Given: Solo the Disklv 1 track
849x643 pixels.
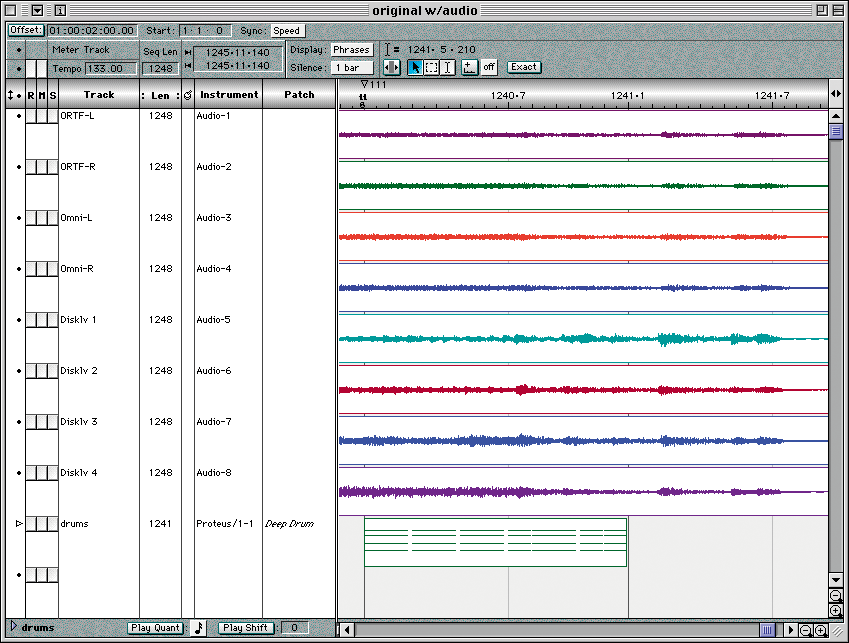Looking at the screenshot, I should pyautogui.click(x=53, y=319).
